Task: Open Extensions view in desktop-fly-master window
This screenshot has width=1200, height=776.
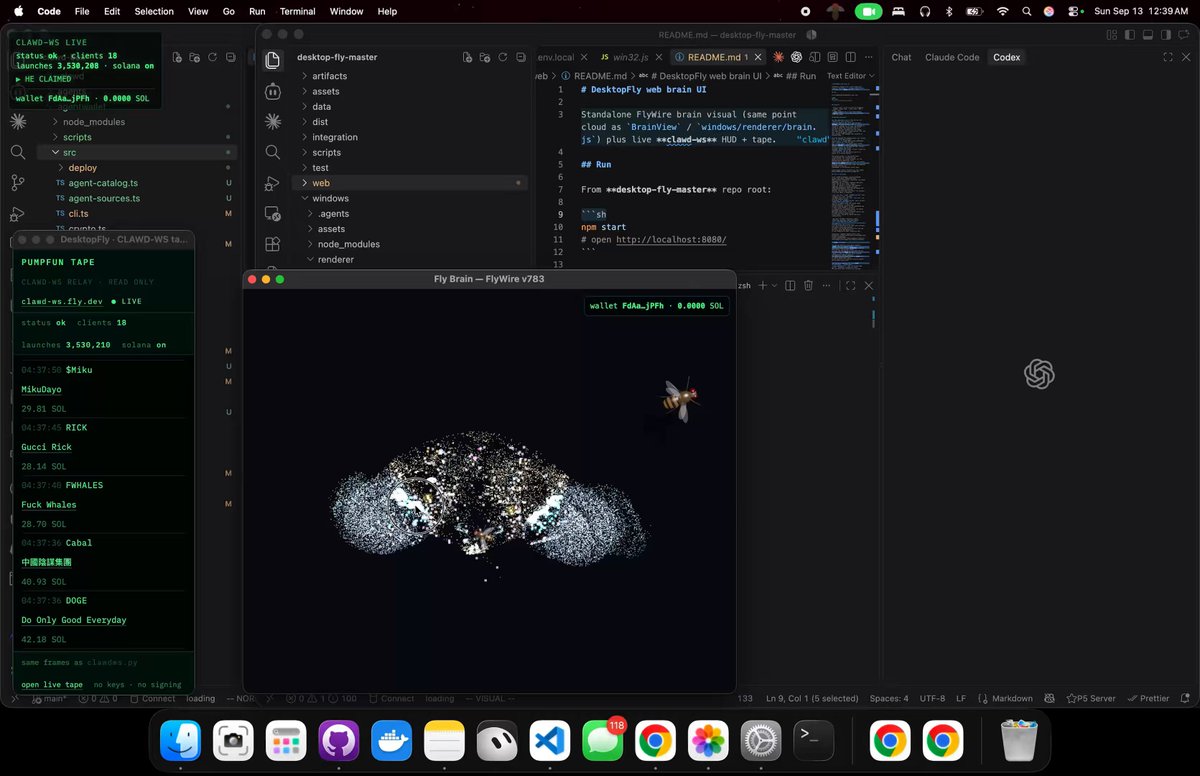Action: click(x=273, y=244)
